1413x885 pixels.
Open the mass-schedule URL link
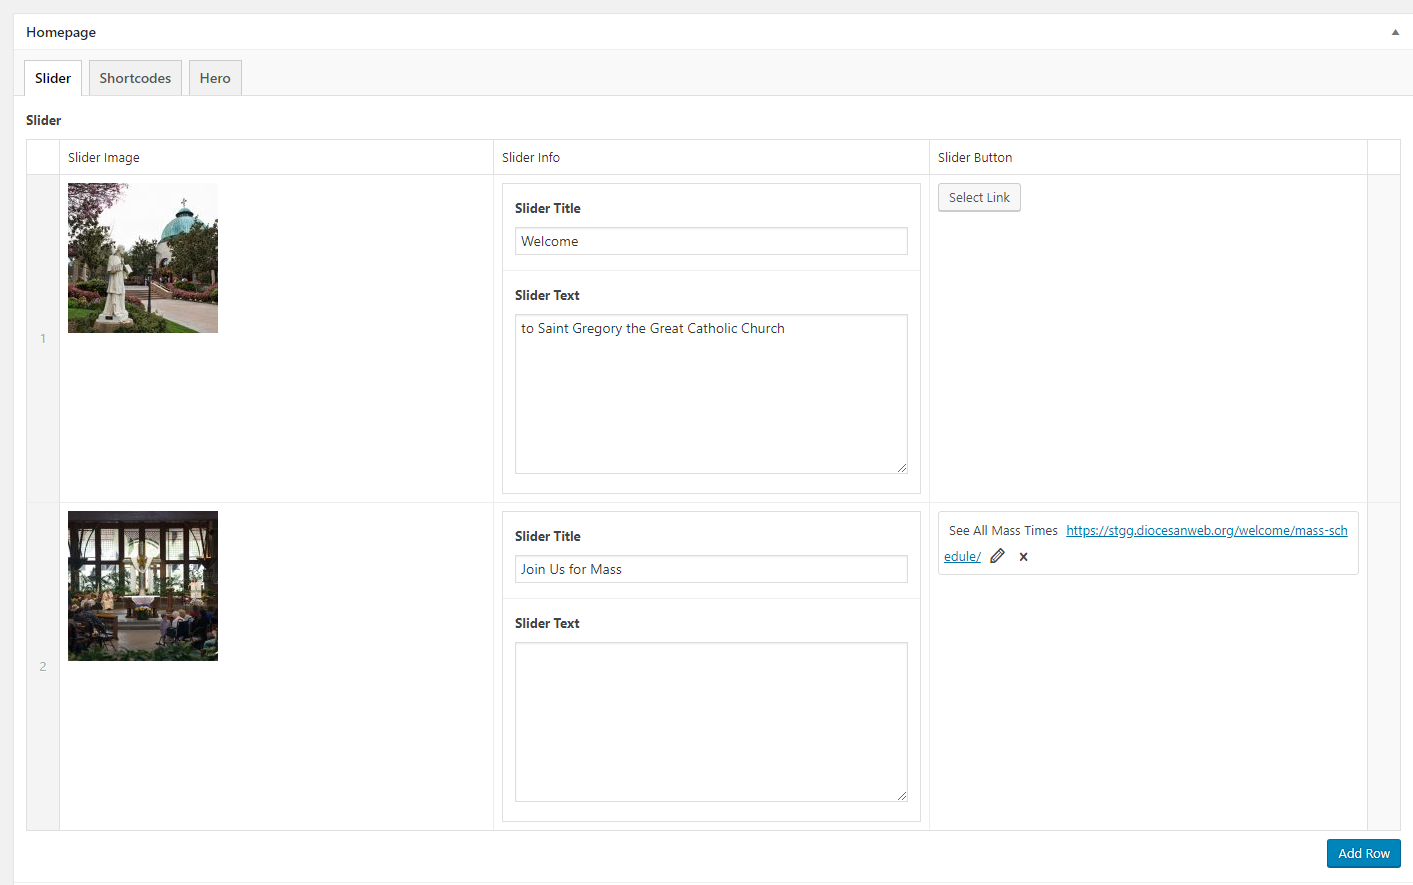tap(1206, 531)
